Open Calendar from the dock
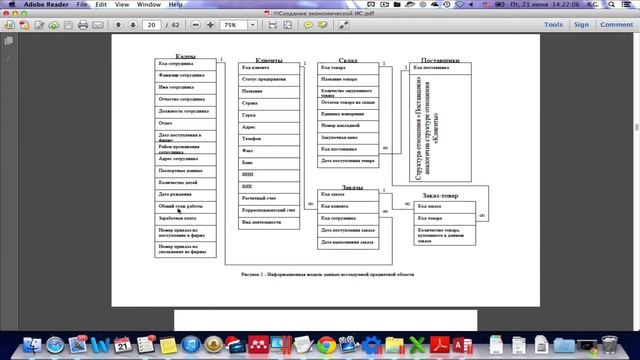The height and width of the screenshot is (360, 640). tap(122, 345)
